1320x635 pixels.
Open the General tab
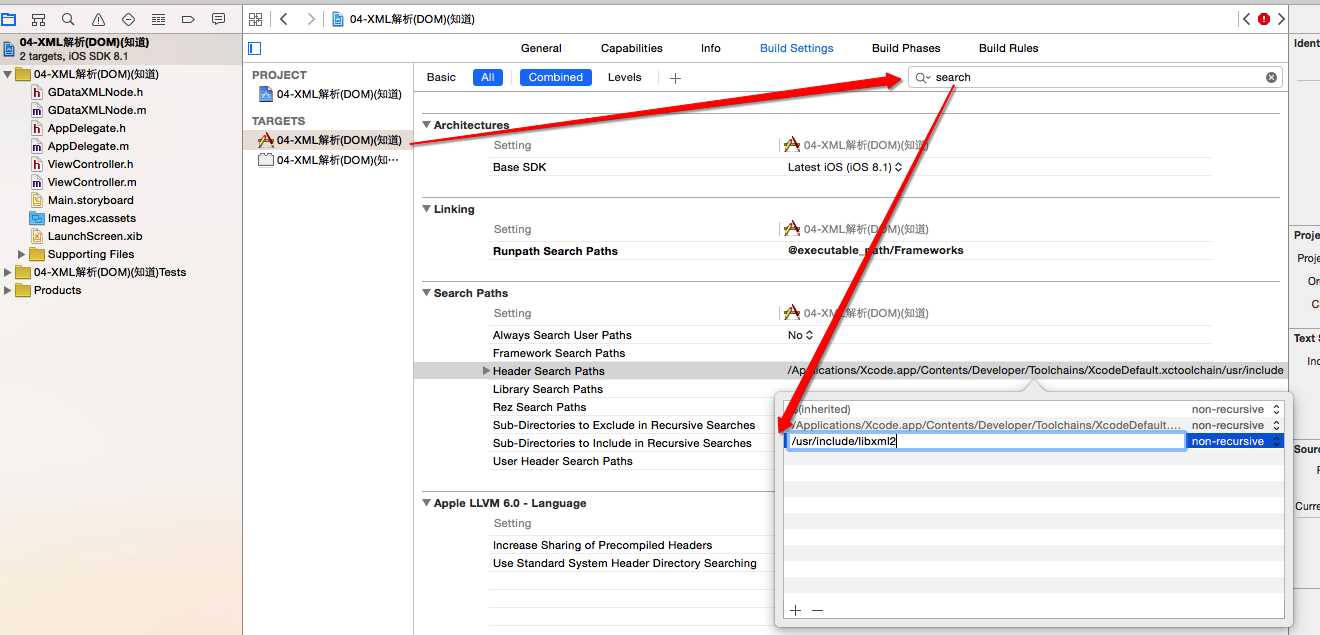pyautogui.click(x=541, y=48)
